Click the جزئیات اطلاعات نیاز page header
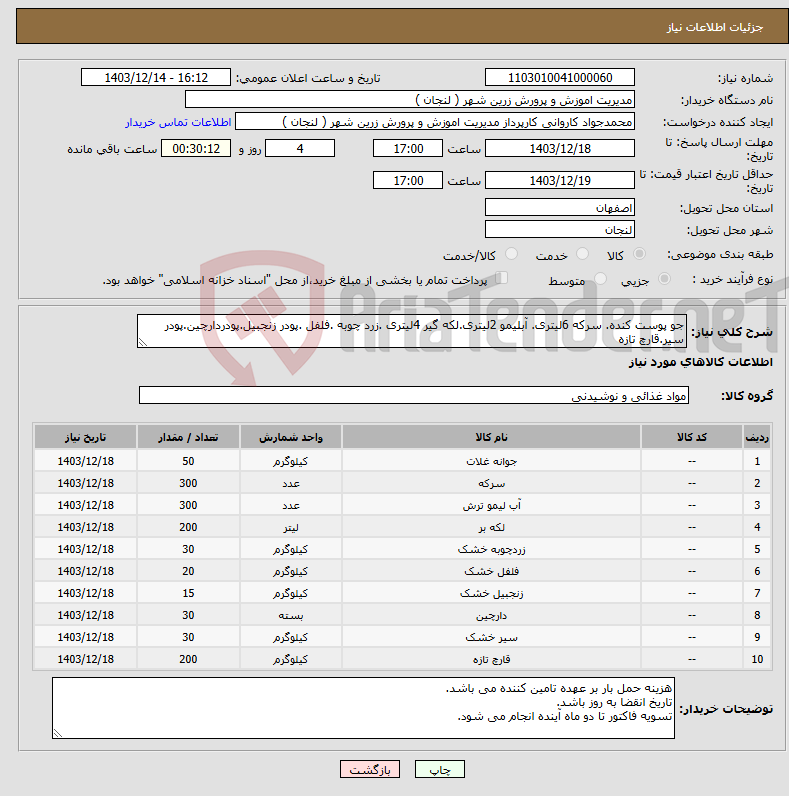The image size is (789, 796). point(714,27)
